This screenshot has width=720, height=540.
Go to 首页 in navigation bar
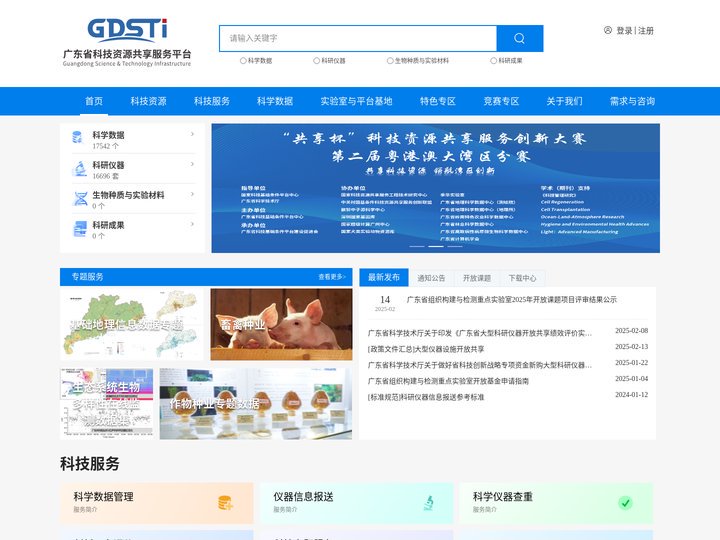tap(94, 101)
